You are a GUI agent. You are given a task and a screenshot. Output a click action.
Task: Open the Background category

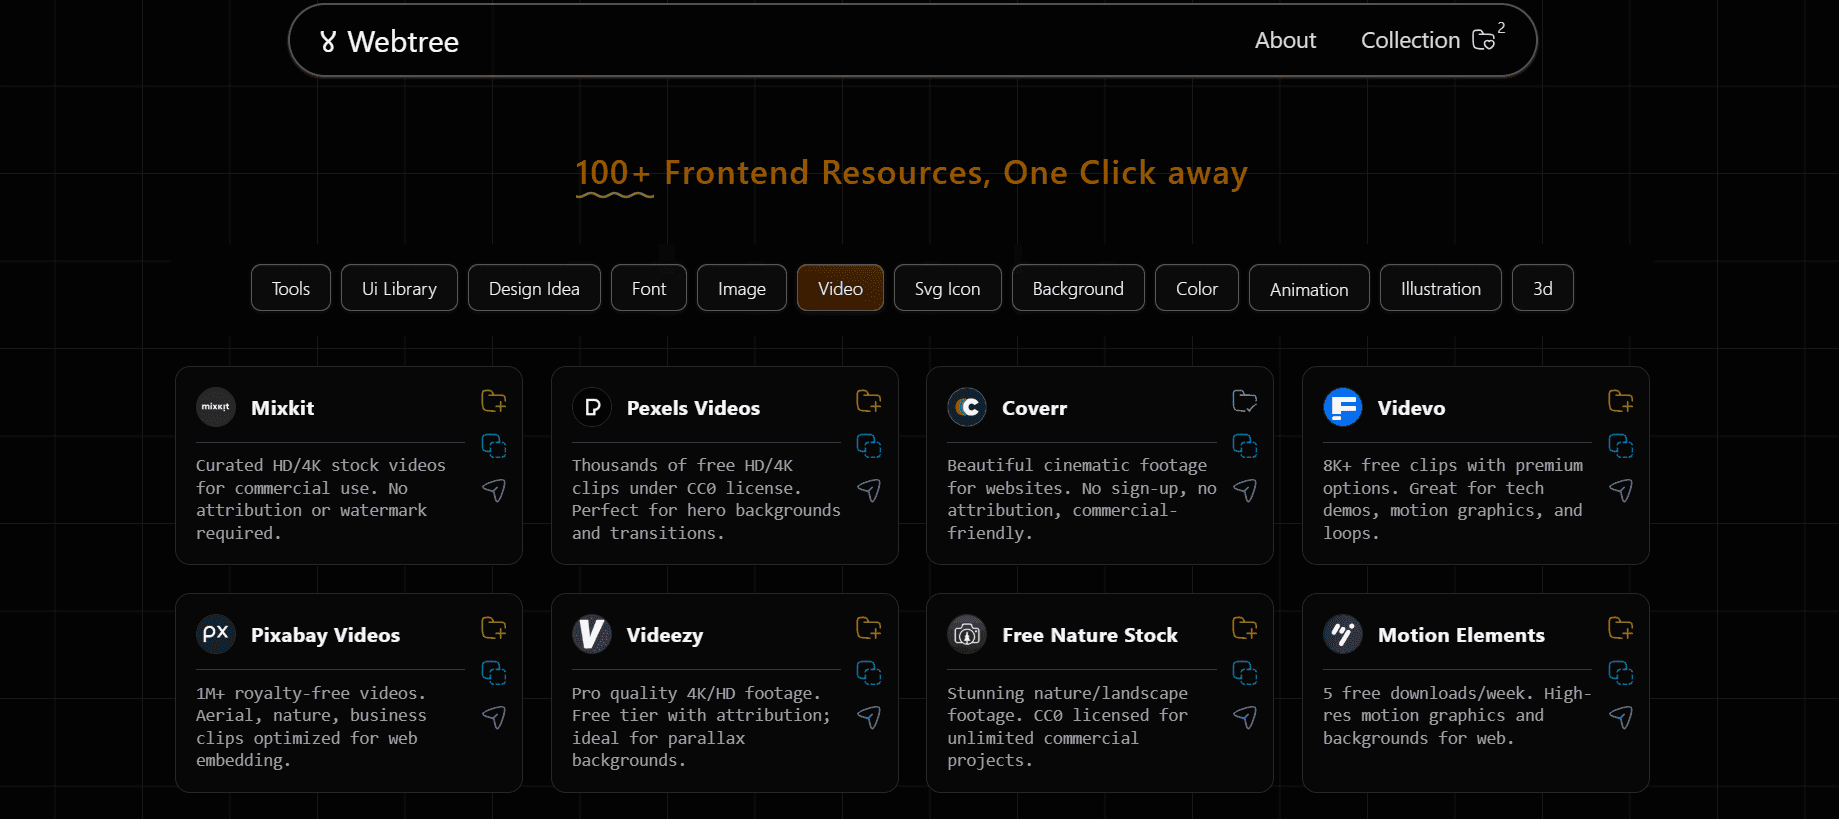(1078, 288)
